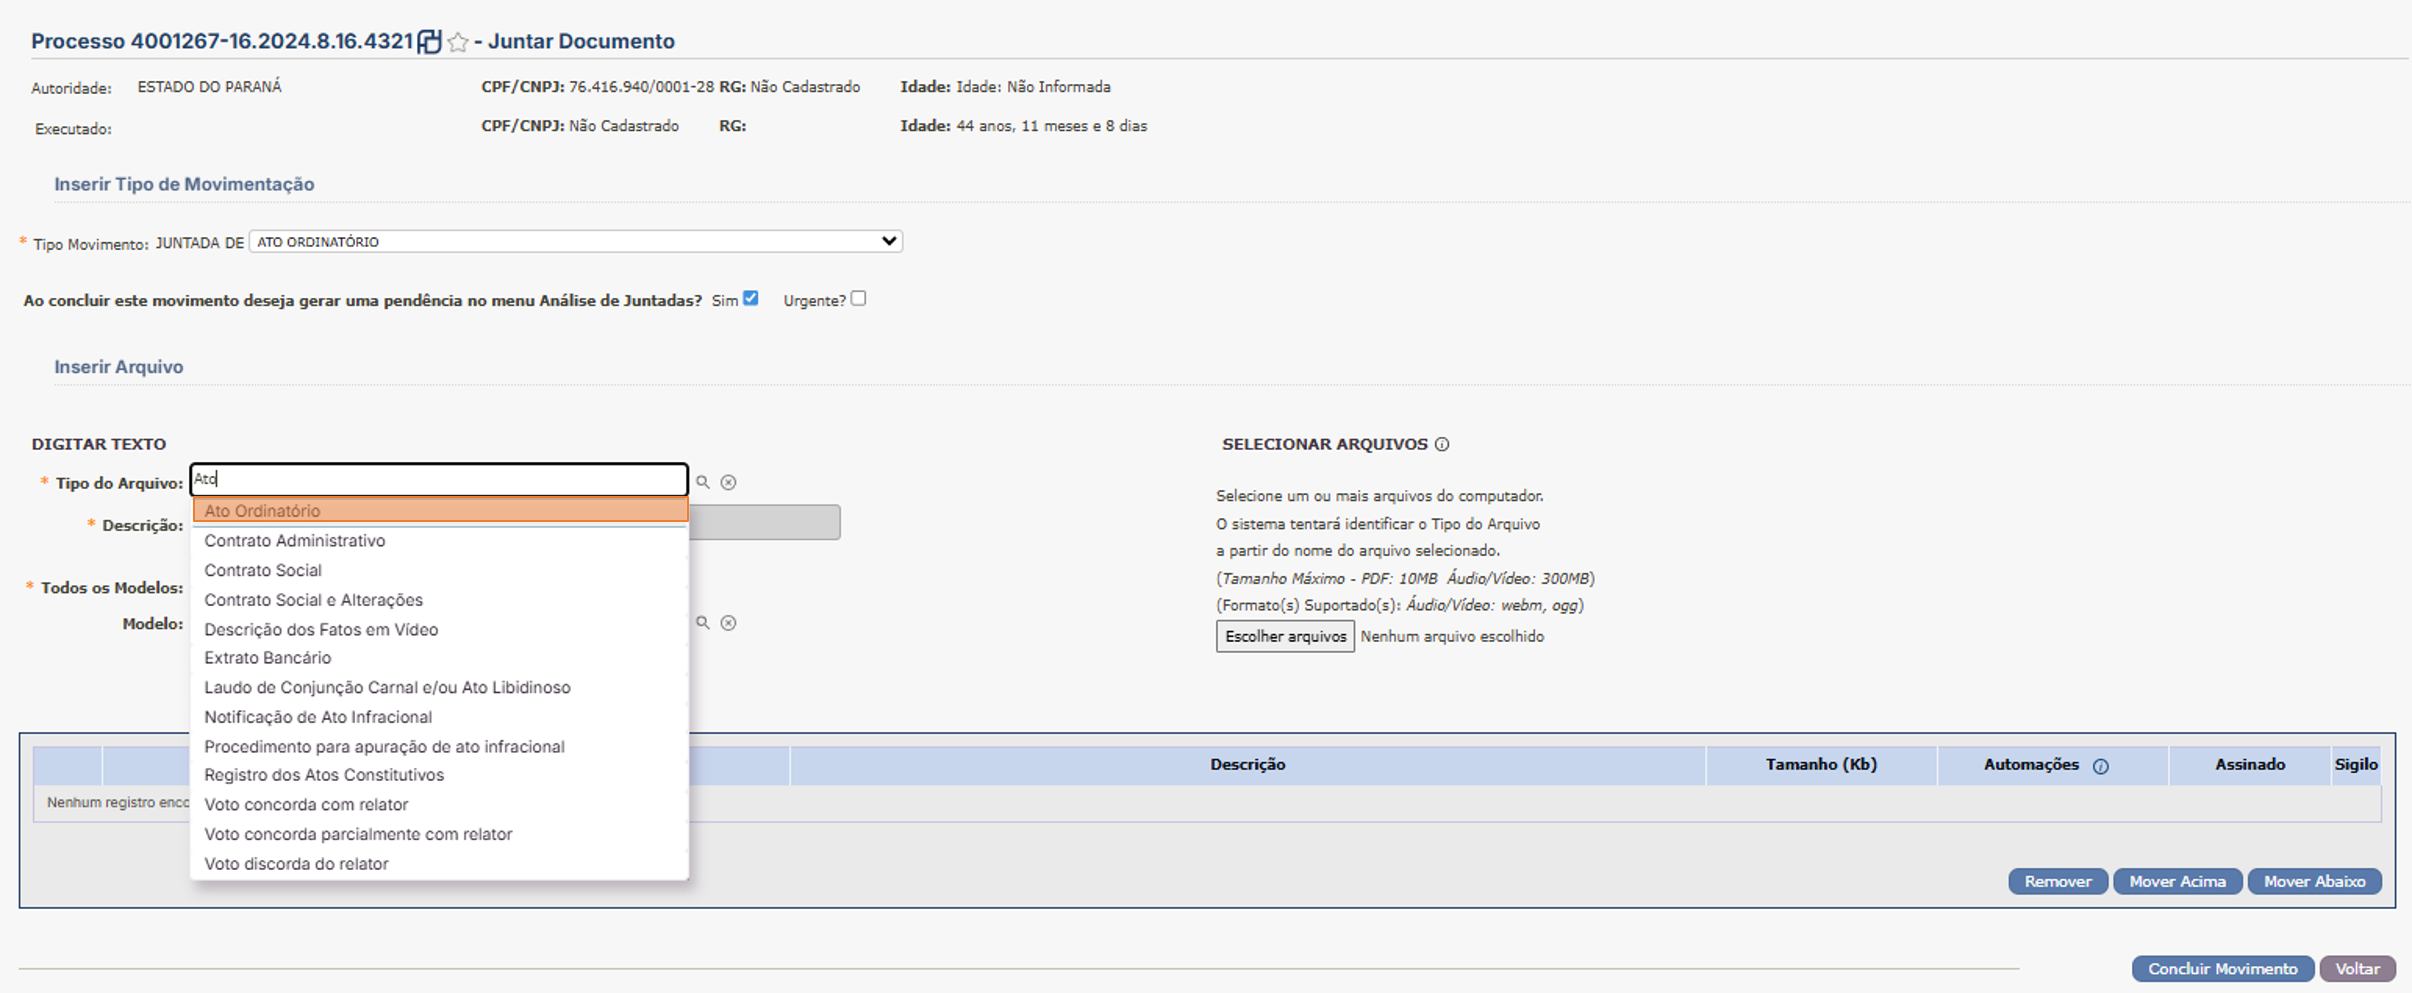Select Ato Ordinatório from the suggestions
The height and width of the screenshot is (993, 2412).
pos(440,511)
